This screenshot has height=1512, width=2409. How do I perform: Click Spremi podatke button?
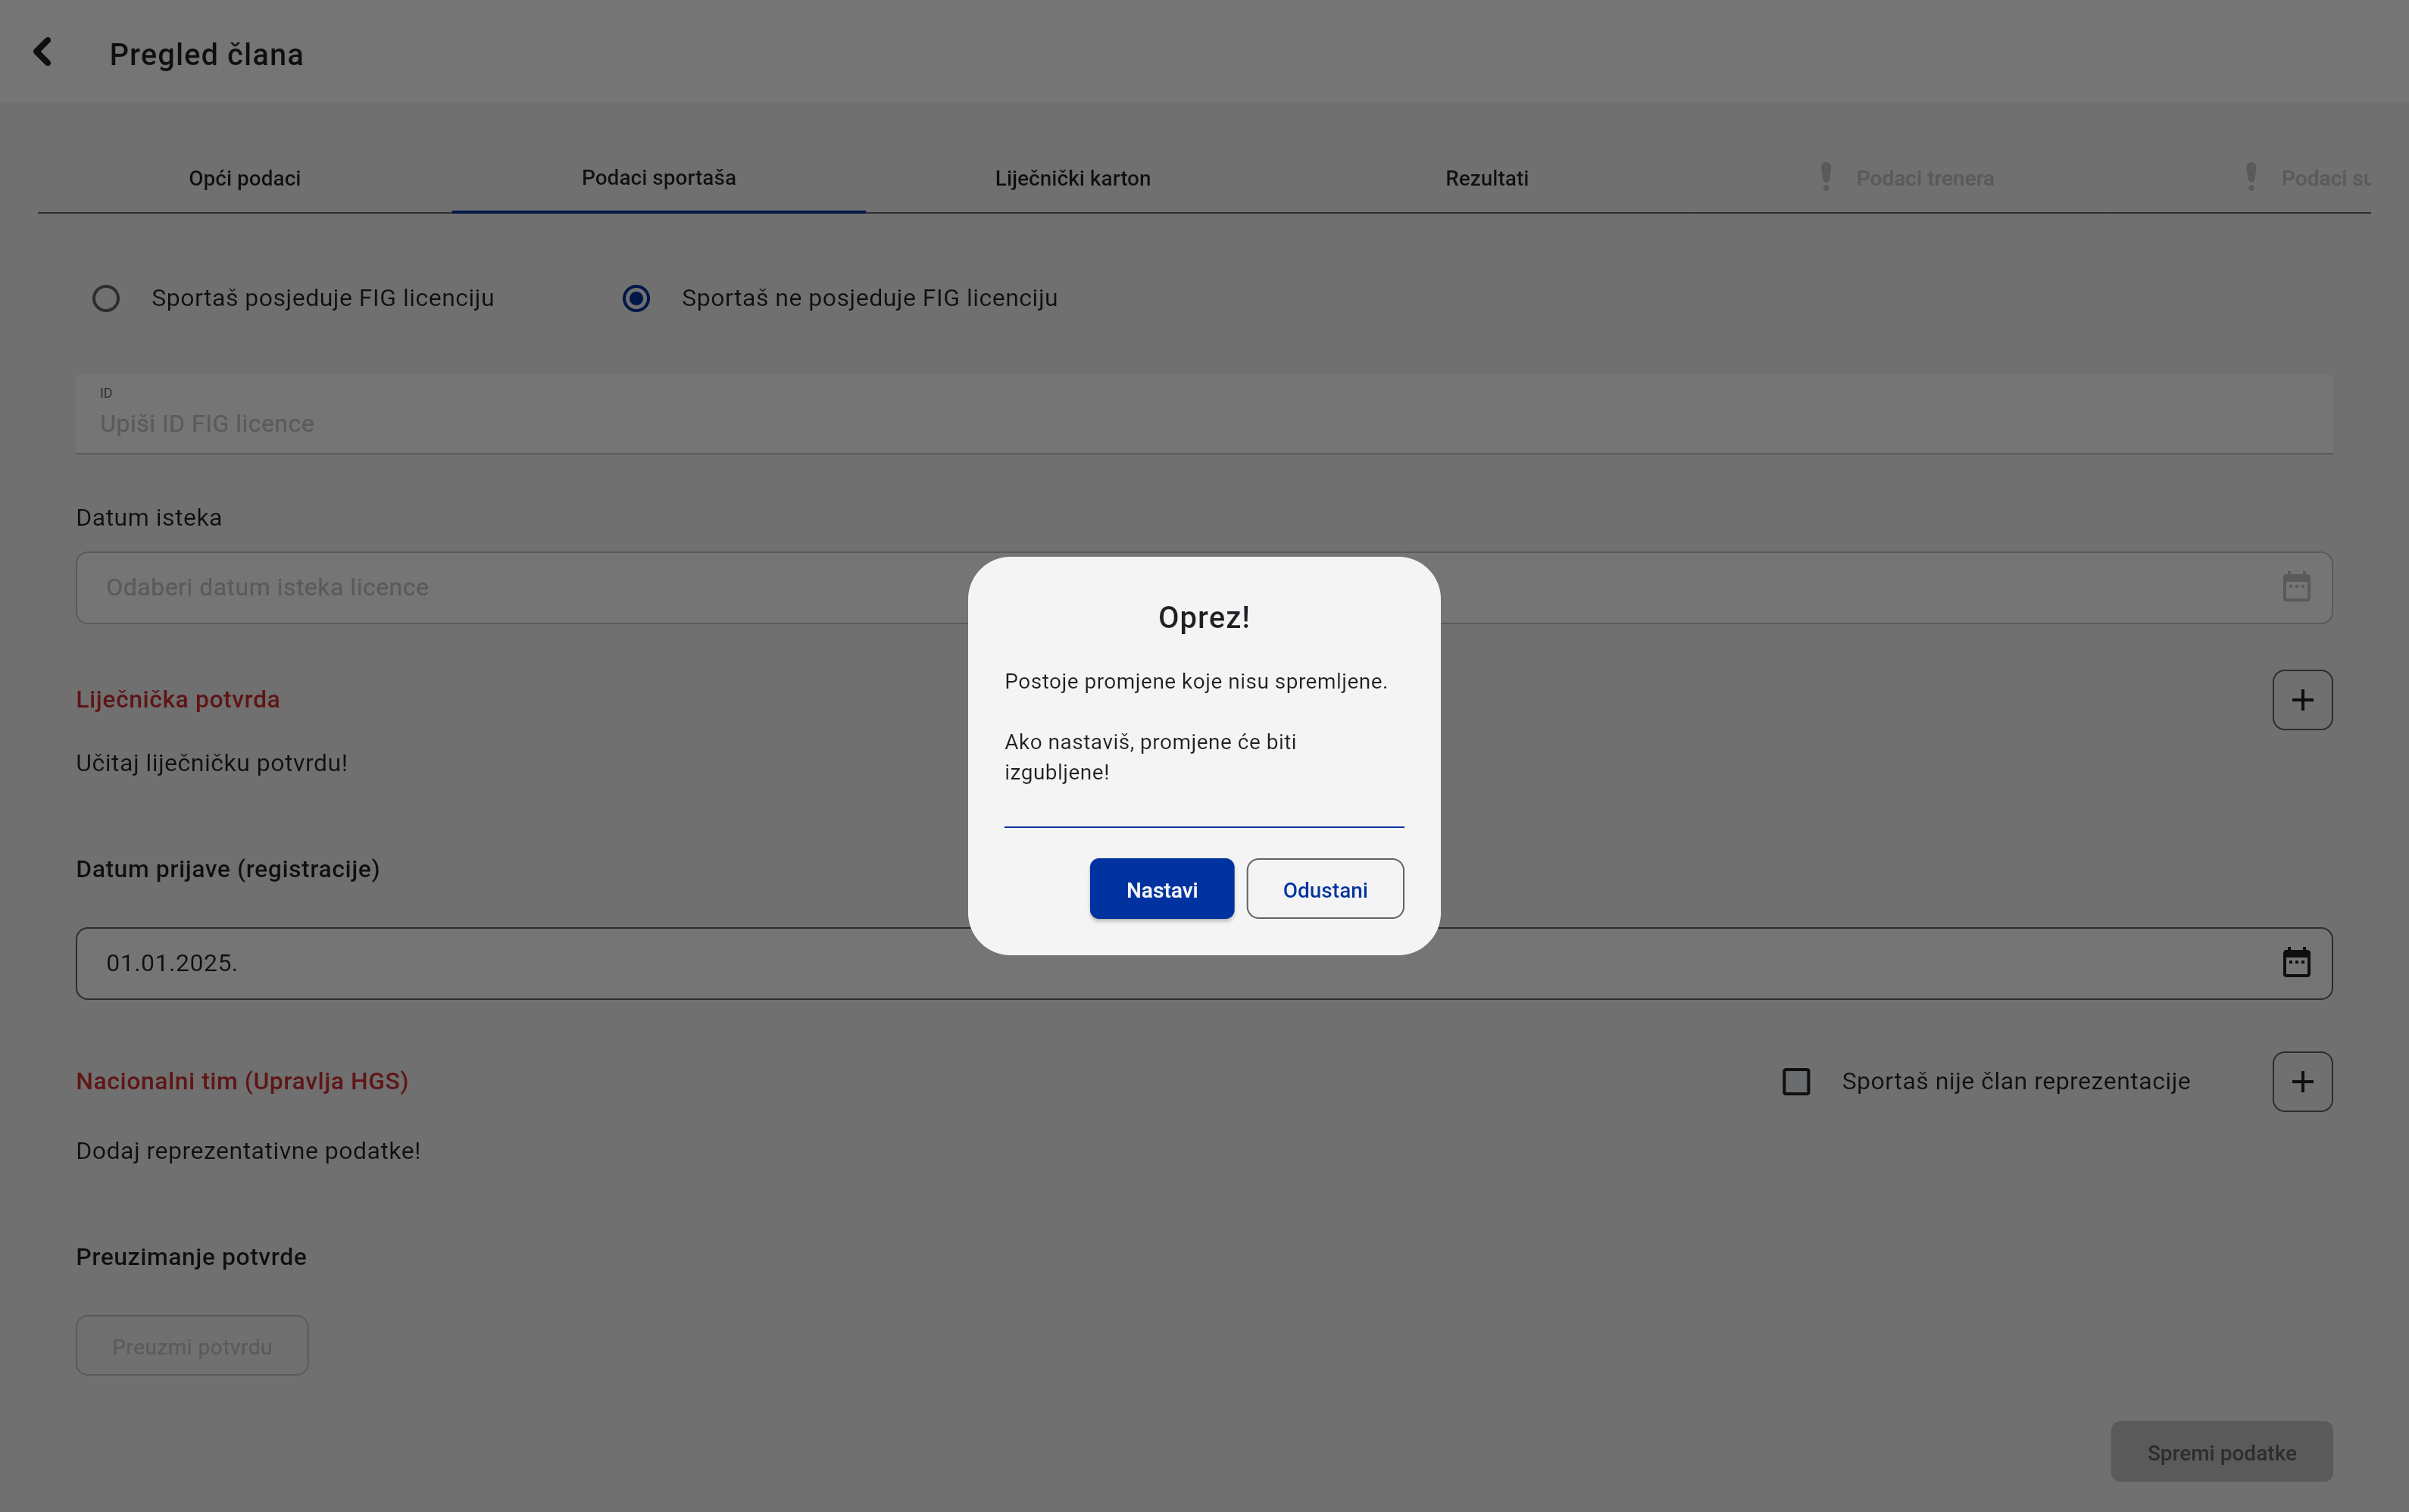pos(2221,1452)
